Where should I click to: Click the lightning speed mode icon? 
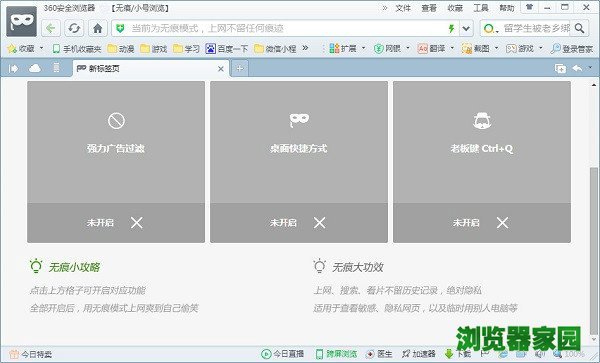[451, 28]
